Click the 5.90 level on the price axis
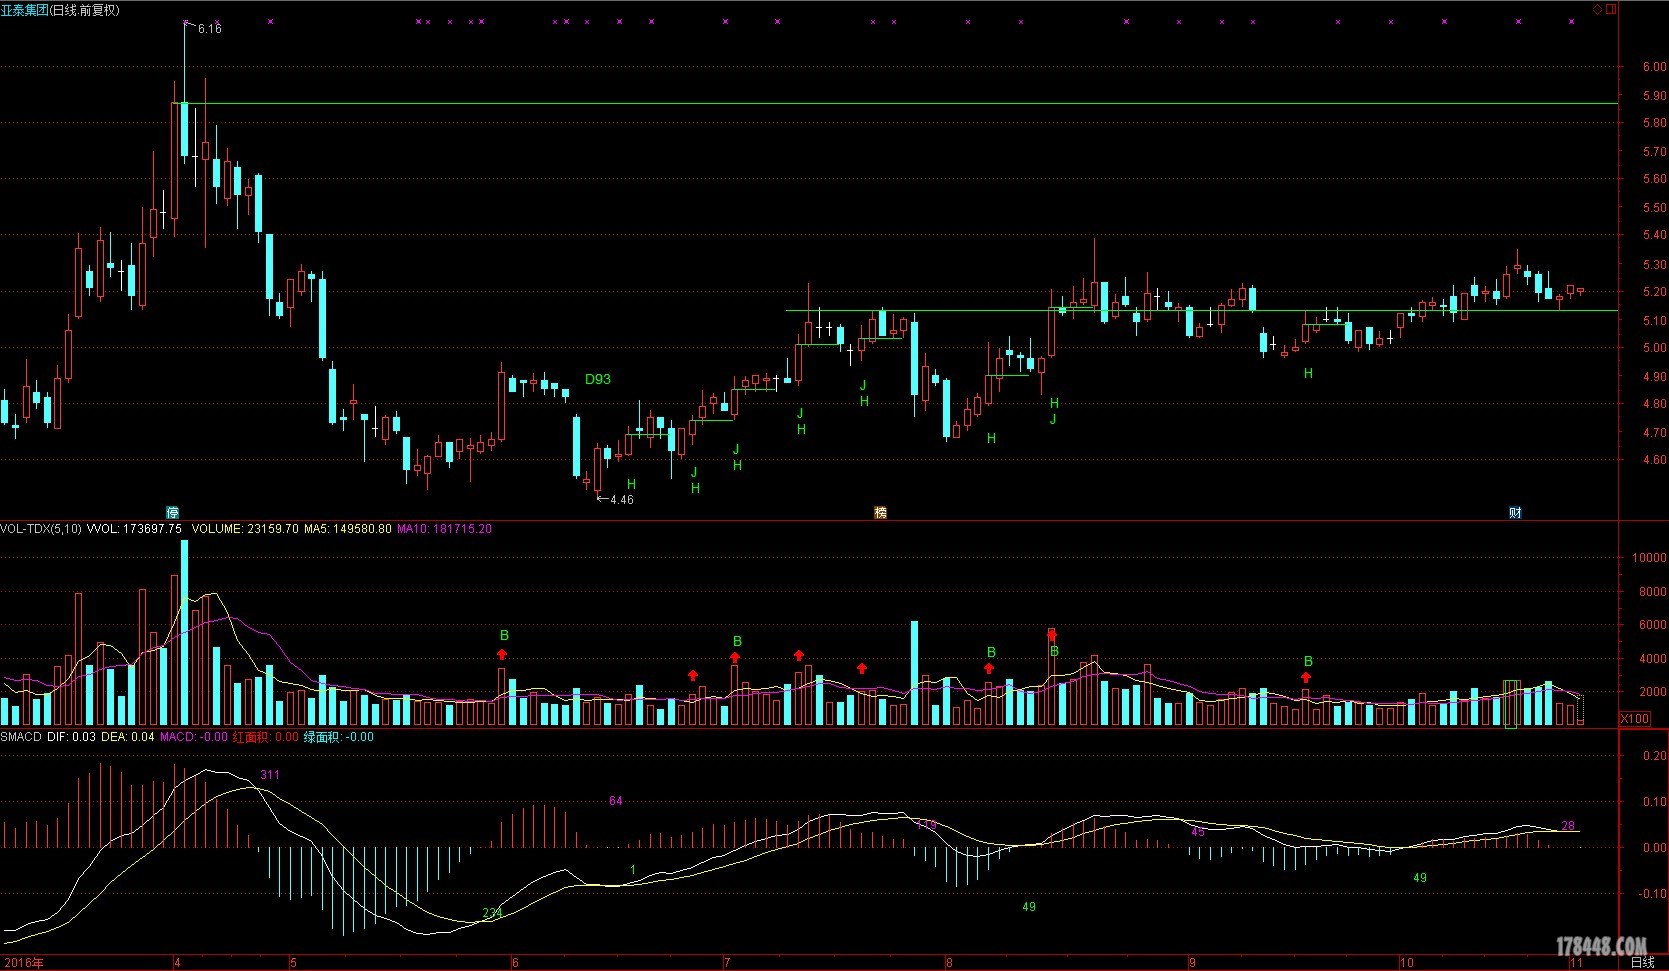The image size is (1669, 971). pos(1653,96)
